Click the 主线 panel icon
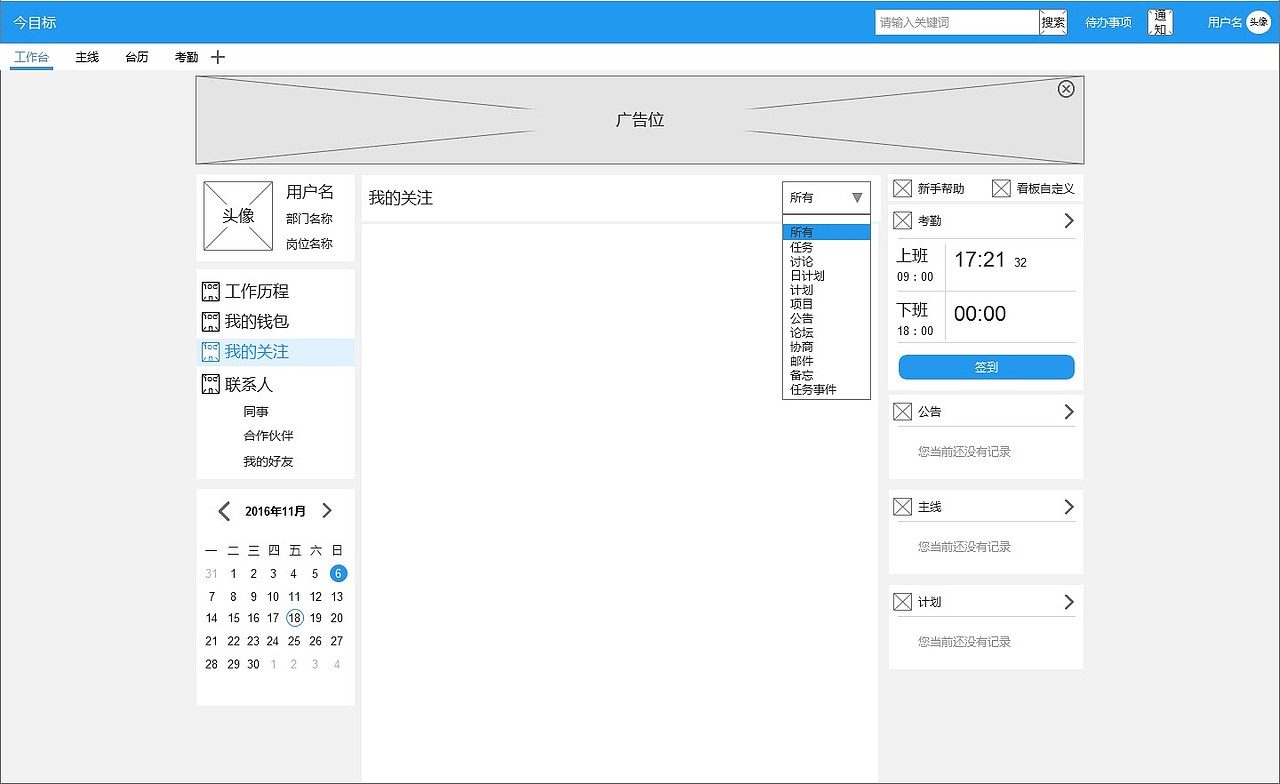This screenshot has width=1280, height=784. click(902, 507)
